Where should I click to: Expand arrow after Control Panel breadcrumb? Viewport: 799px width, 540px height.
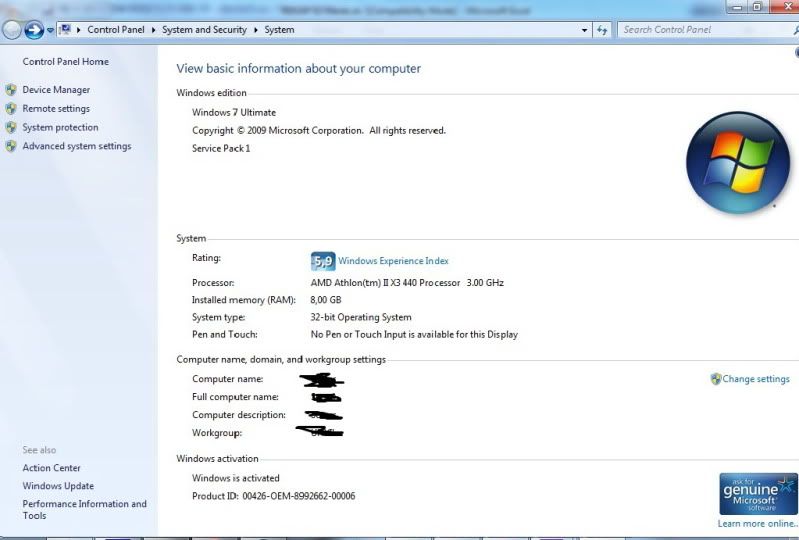[153, 30]
